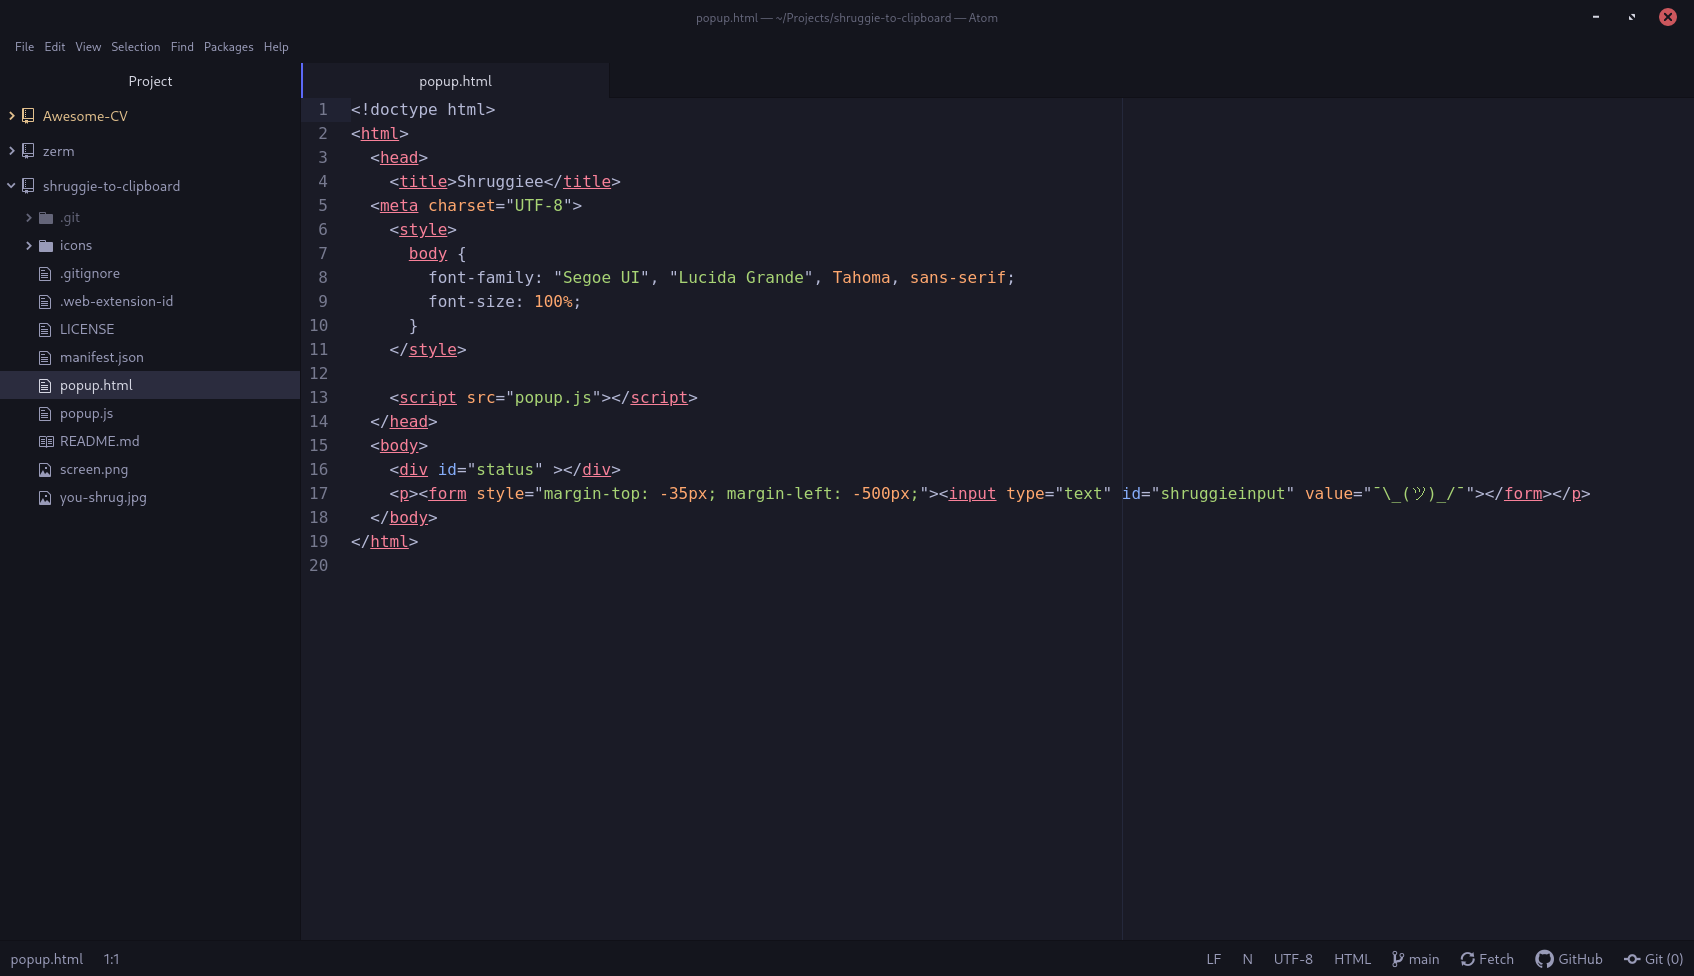Select the popup.html editor tab

click(x=455, y=81)
